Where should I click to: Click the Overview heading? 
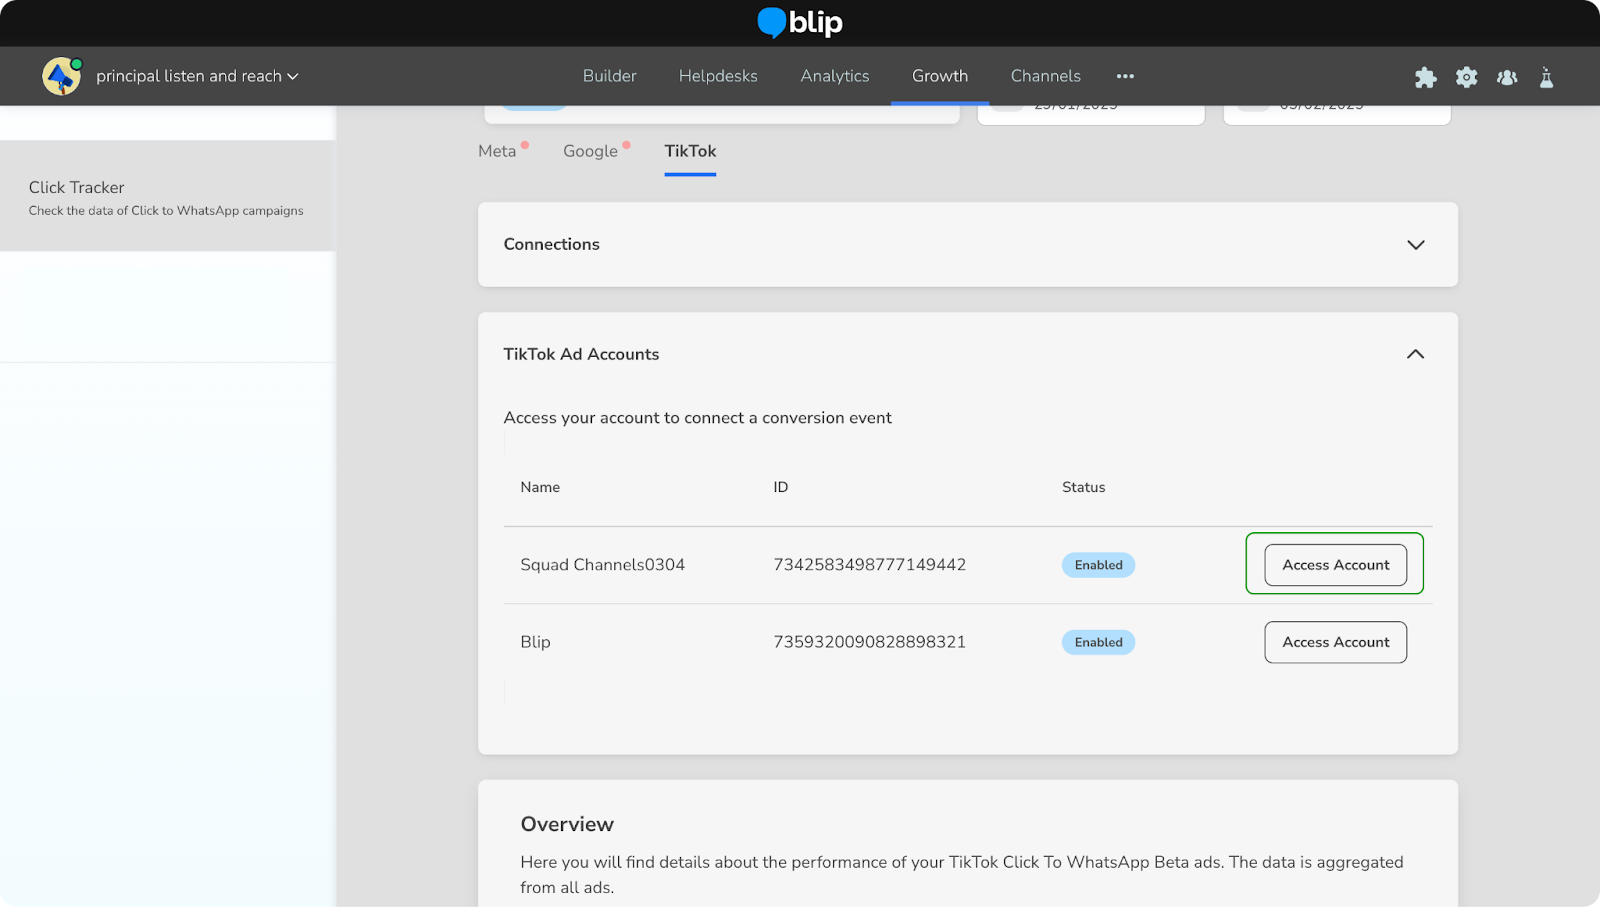pos(567,824)
